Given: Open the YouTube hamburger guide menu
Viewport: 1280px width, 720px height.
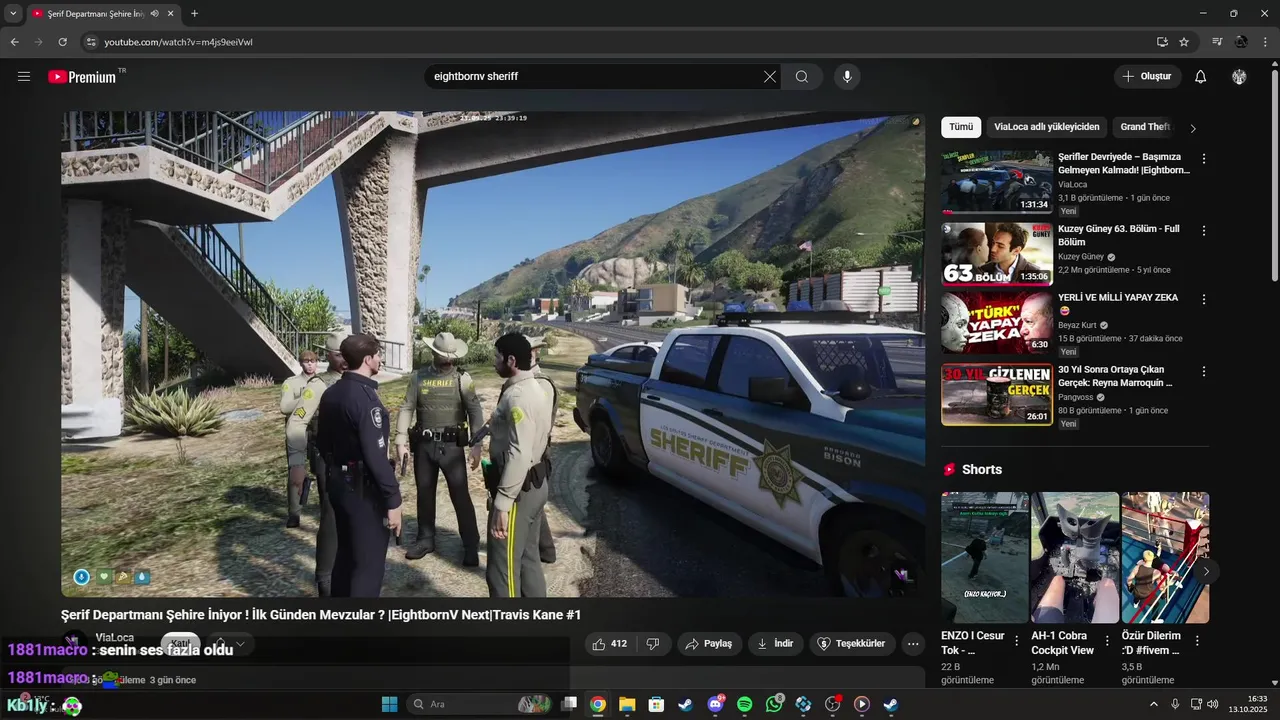Looking at the screenshot, I should [24, 76].
